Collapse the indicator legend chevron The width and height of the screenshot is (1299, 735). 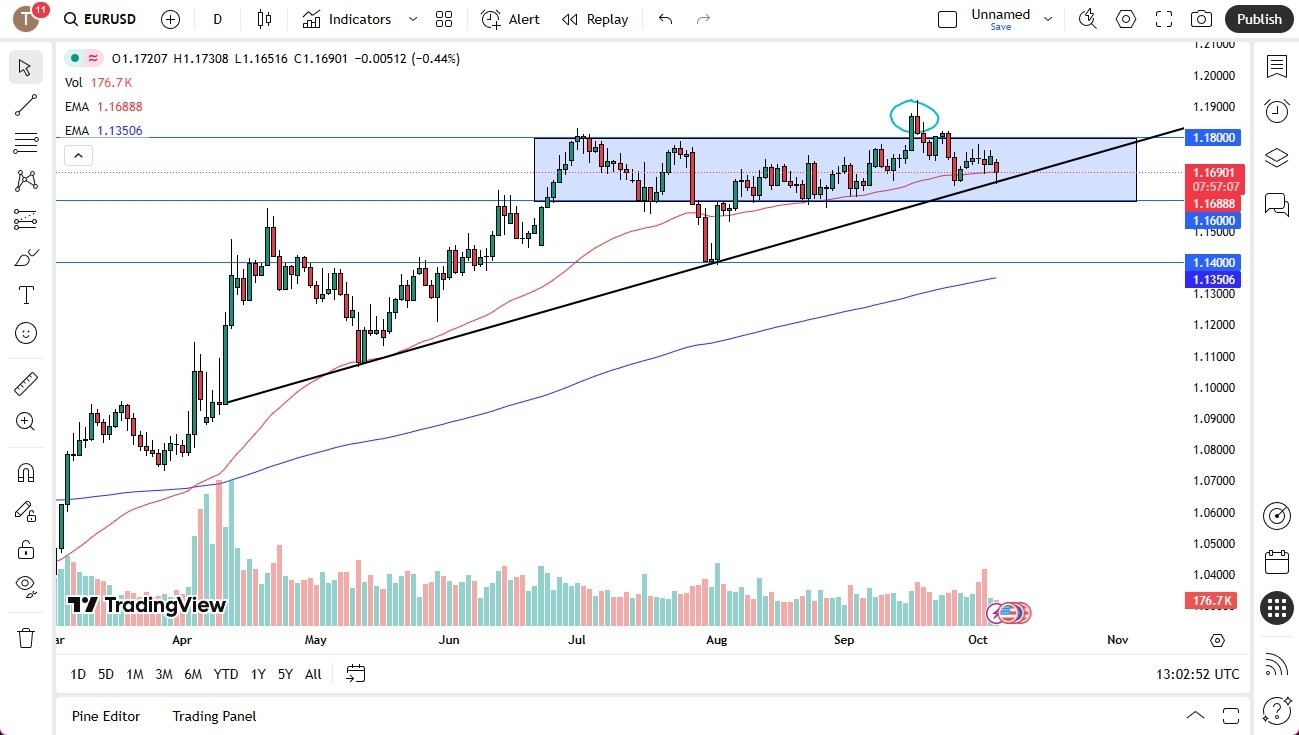(x=78, y=155)
